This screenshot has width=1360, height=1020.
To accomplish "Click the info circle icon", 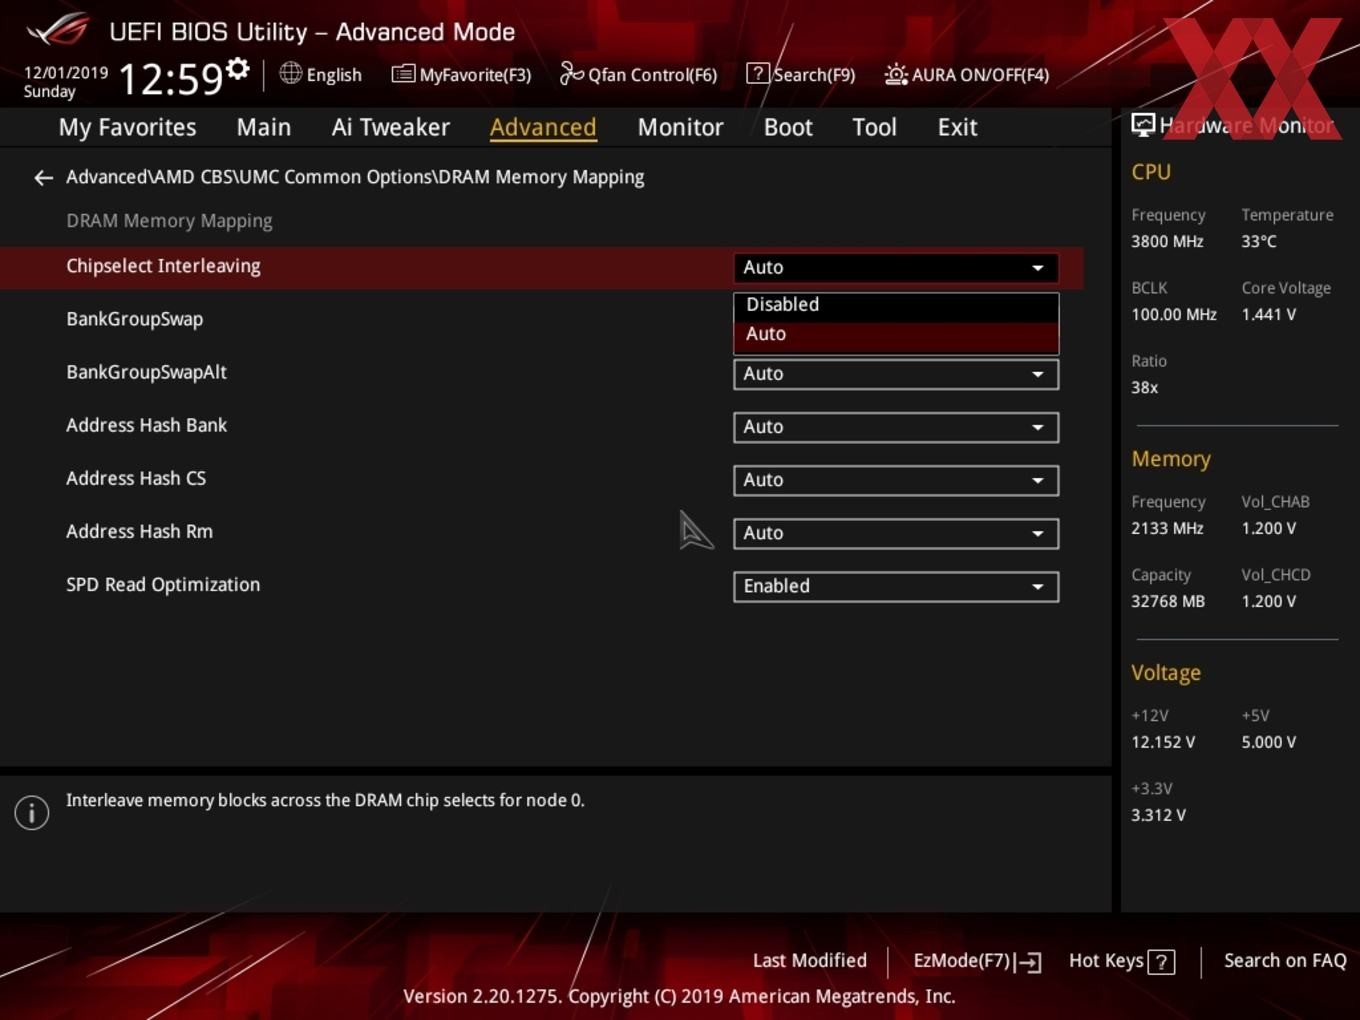I will 32,812.
